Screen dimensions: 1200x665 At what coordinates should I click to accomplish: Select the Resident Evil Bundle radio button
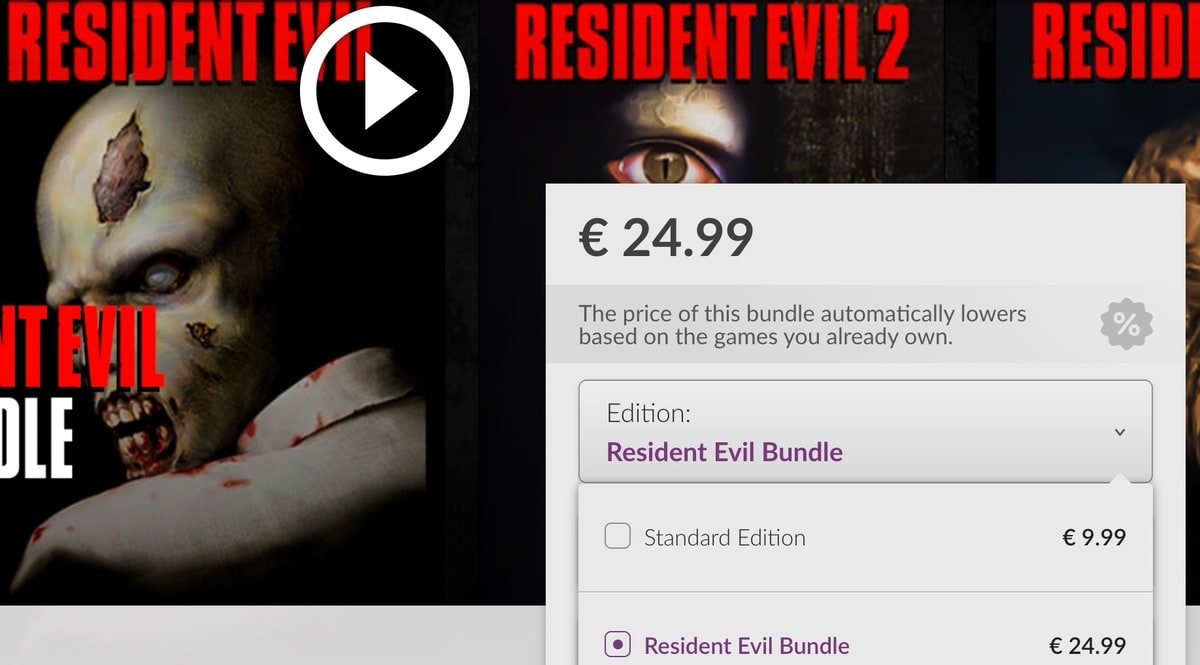tap(618, 645)
